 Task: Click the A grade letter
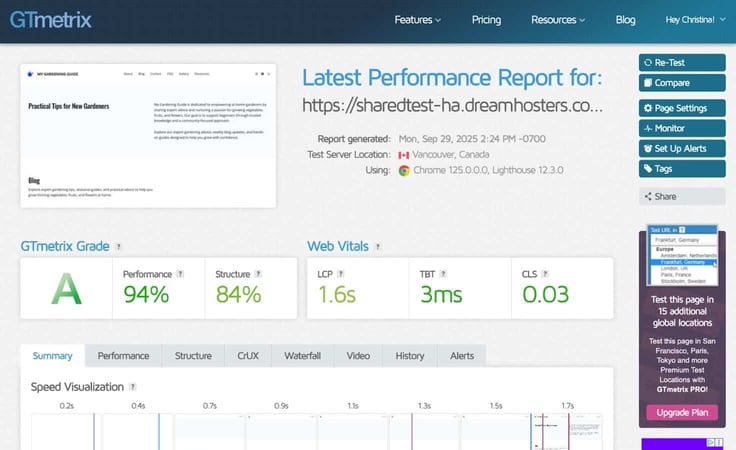tap(66, 289)
